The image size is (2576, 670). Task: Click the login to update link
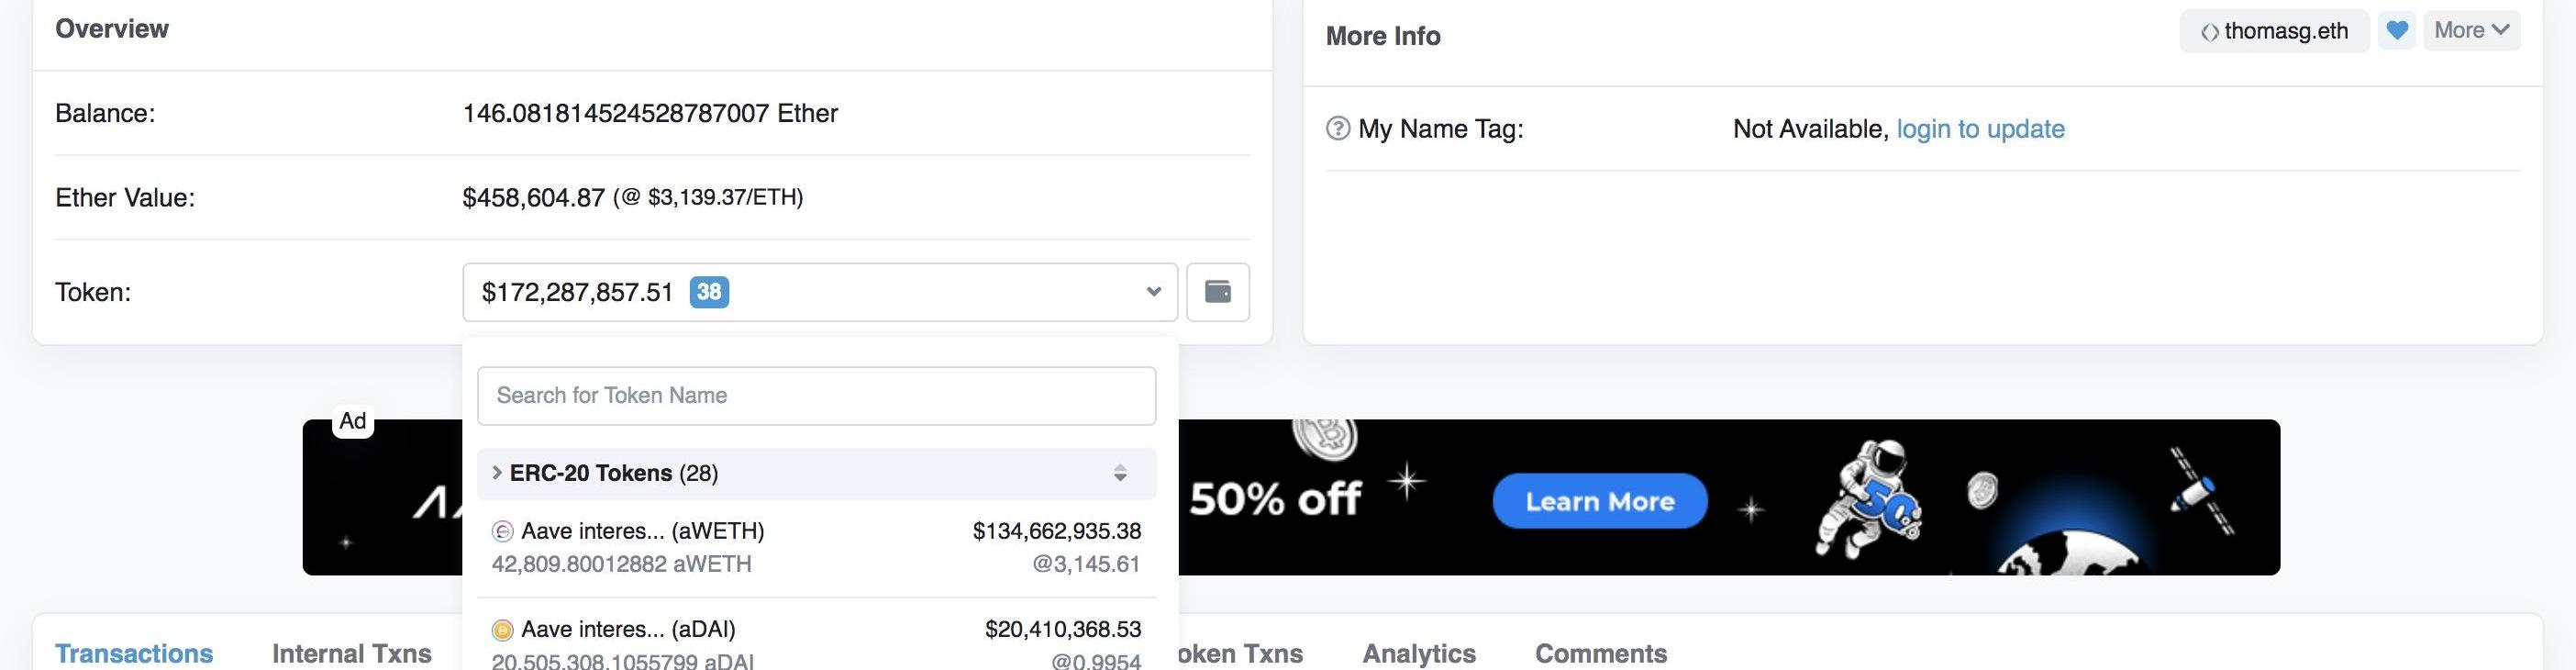tap(1980, 129)
